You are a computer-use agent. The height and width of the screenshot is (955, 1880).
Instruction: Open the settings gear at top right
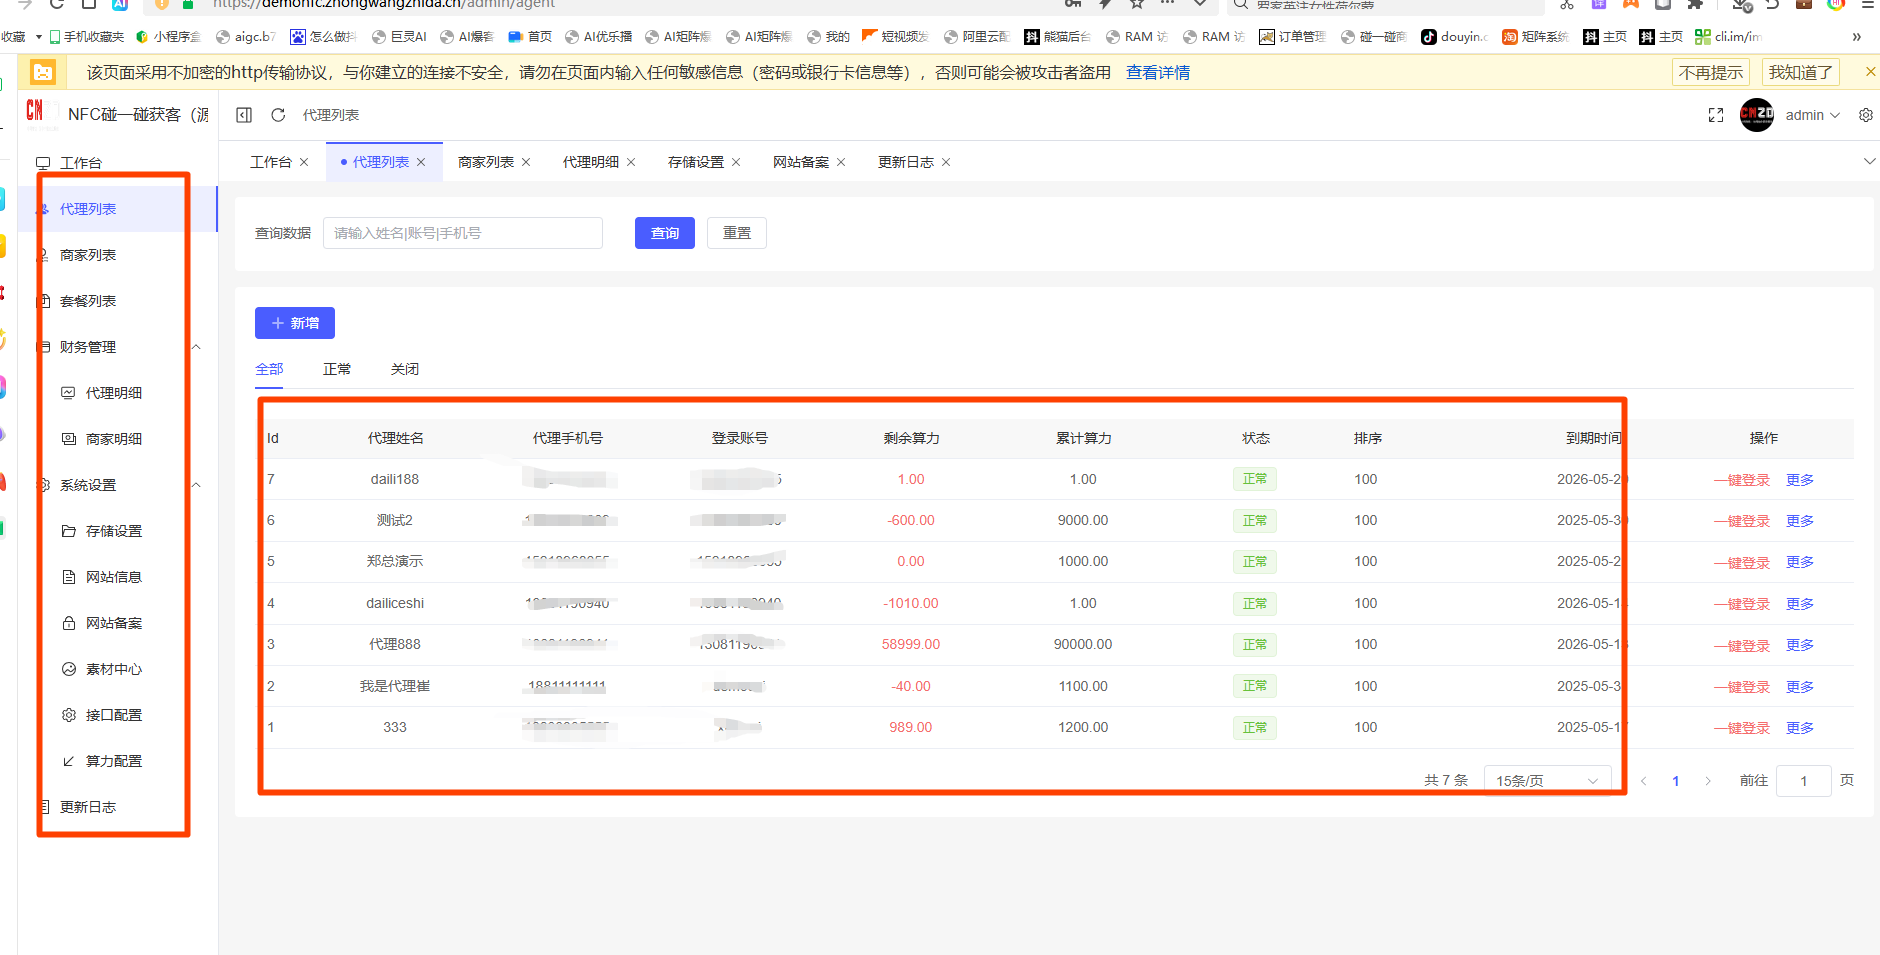pos(1865,115)
